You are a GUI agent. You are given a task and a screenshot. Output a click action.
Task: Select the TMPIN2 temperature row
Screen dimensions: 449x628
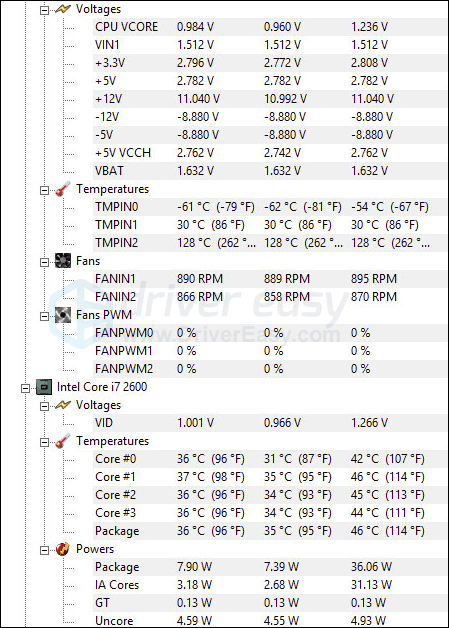pyautogui.click(x=270, y=243)
